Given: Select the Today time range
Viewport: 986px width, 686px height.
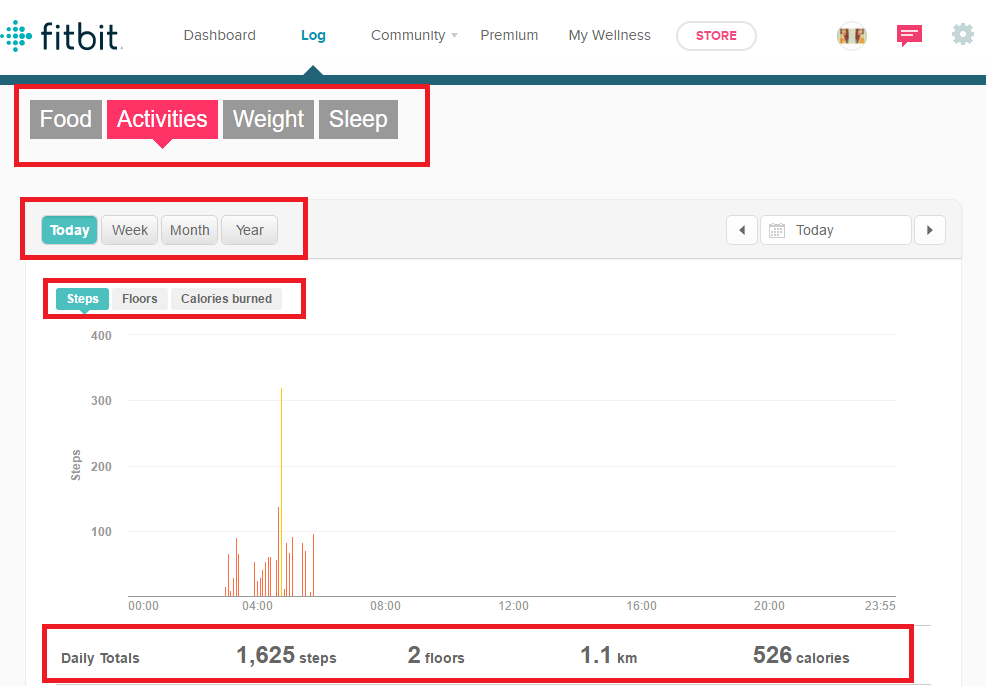Looking at the screenshot, I should click(x=70, y=230).
